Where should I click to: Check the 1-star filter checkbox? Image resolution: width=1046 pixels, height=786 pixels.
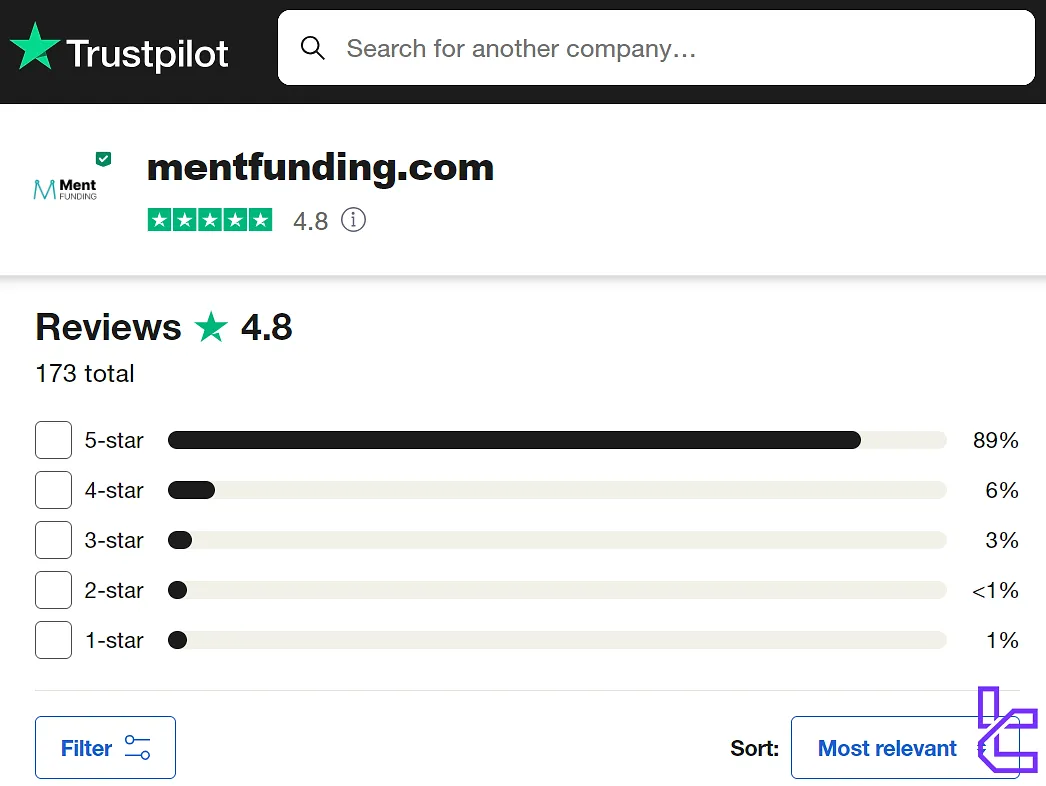pyautogui.click(x=53, y=640)
